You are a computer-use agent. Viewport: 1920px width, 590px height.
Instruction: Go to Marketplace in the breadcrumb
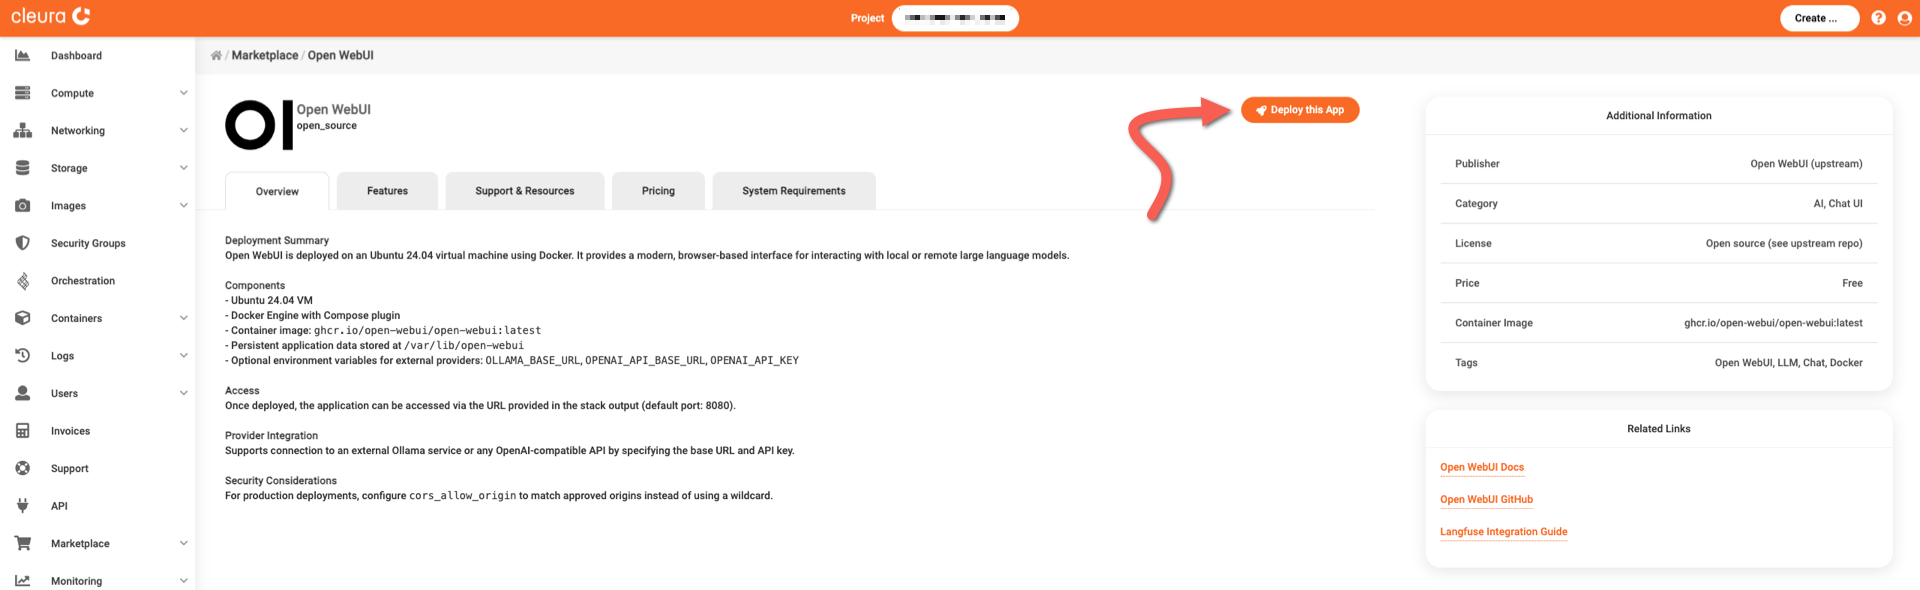tap(265, 56)
